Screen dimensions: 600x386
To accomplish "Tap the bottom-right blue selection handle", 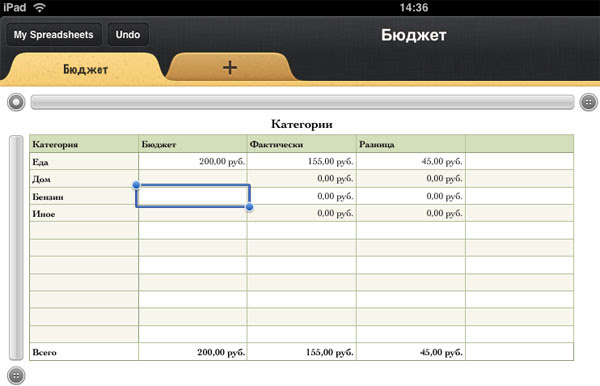I will coord(249,207).
